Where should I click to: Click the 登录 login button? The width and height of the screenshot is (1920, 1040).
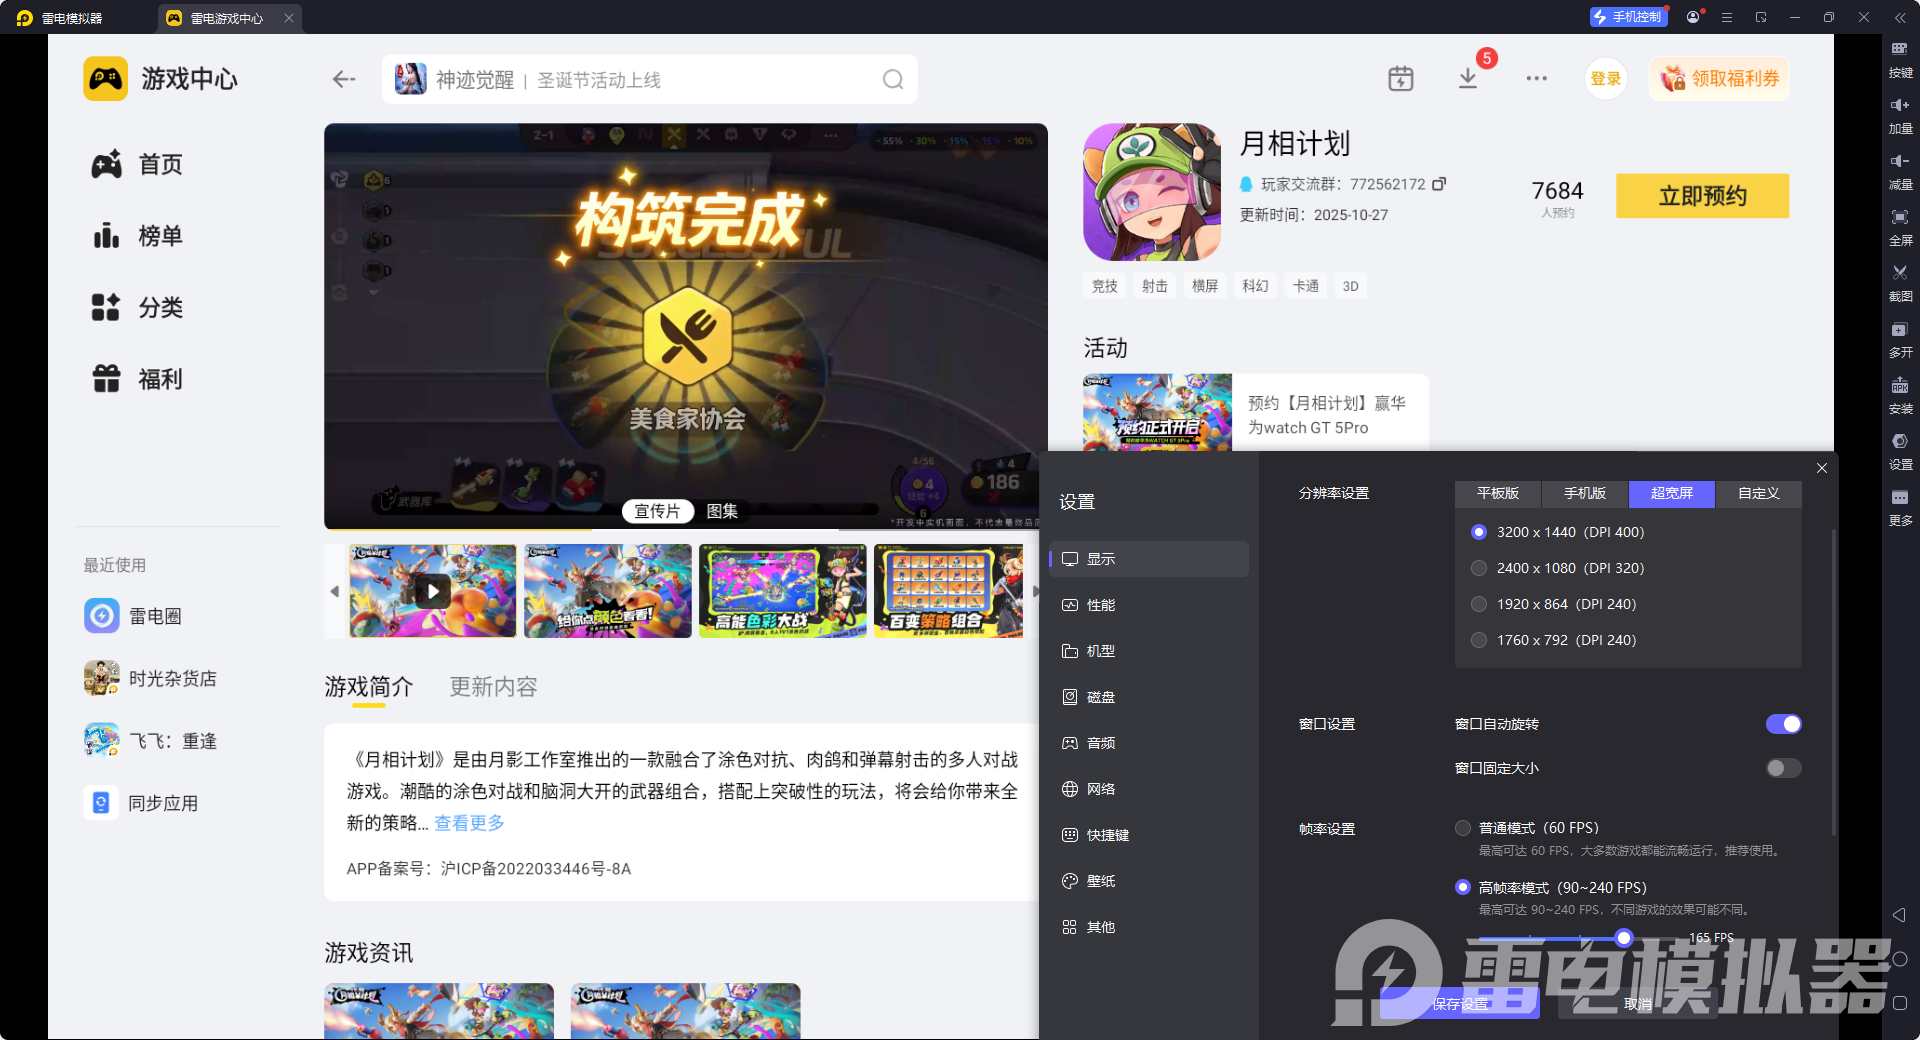click(1605, 79)
